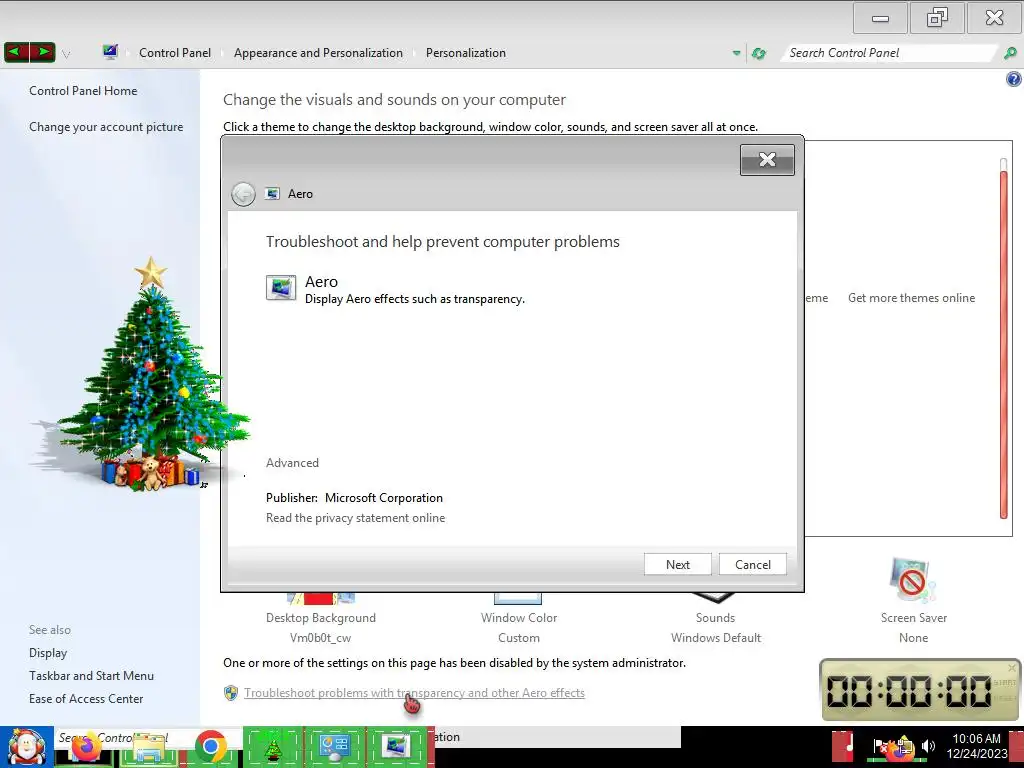Viewport: 1024px width, 768px height.
Task: Switch to Control Panel taskbar window
Action: coord(334,747)
